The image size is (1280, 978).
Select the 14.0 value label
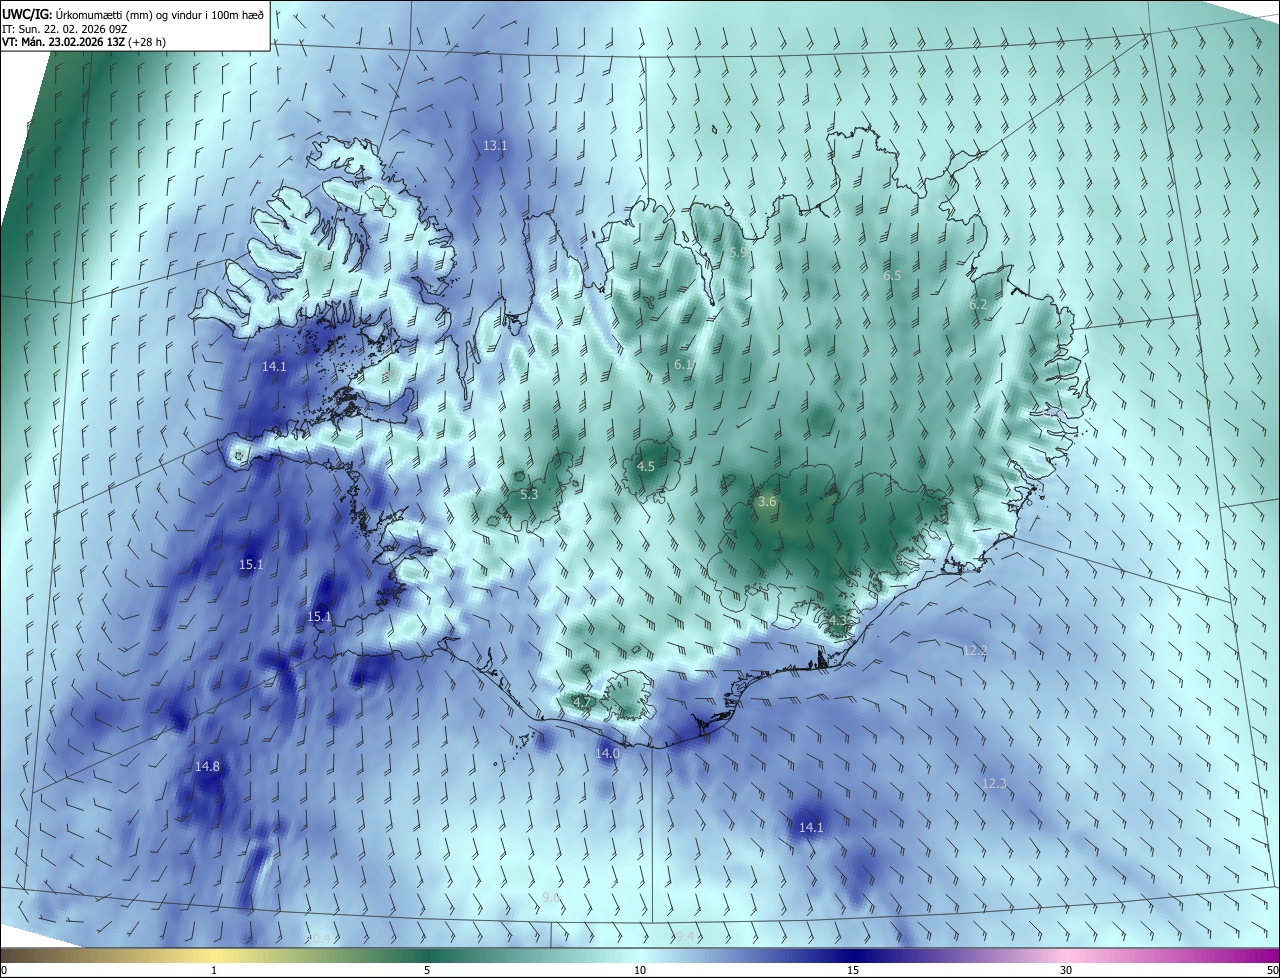607,753
